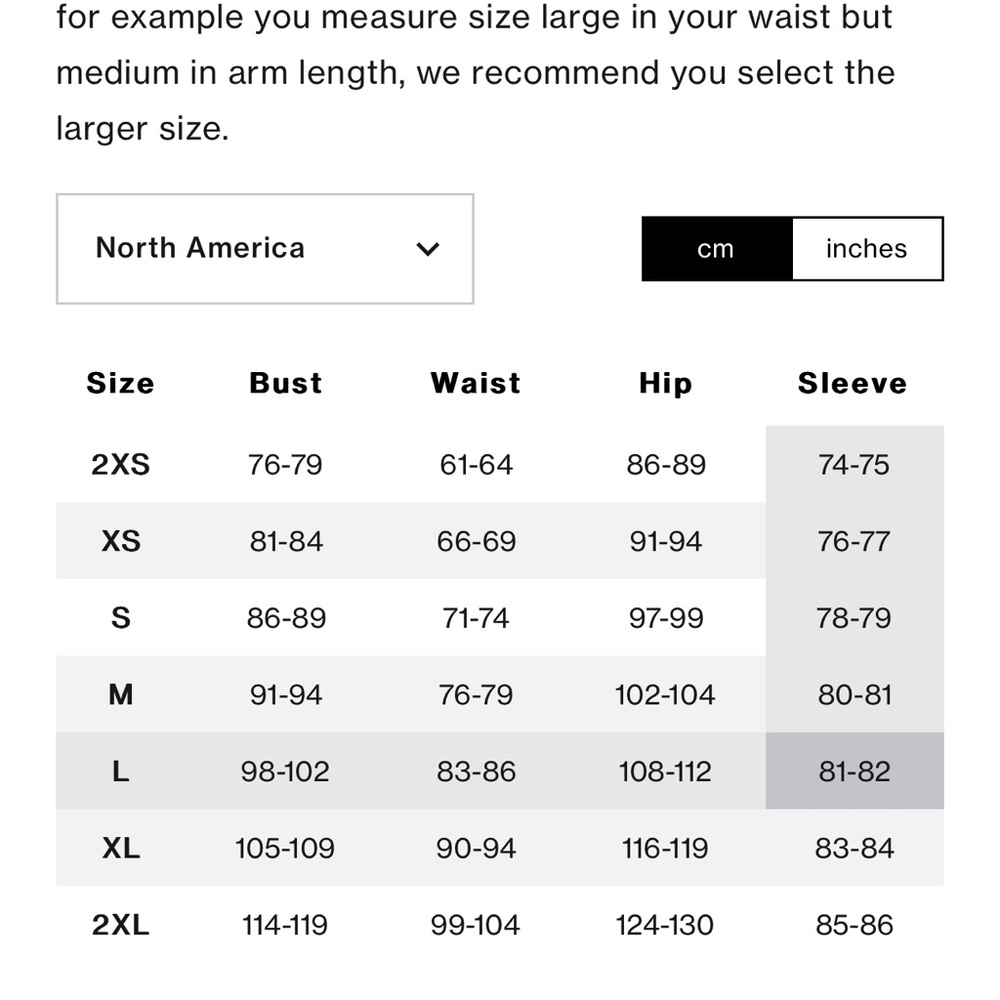Click the Hip column header
This screenshot has height=1000, width=1000.
point(665,383)
